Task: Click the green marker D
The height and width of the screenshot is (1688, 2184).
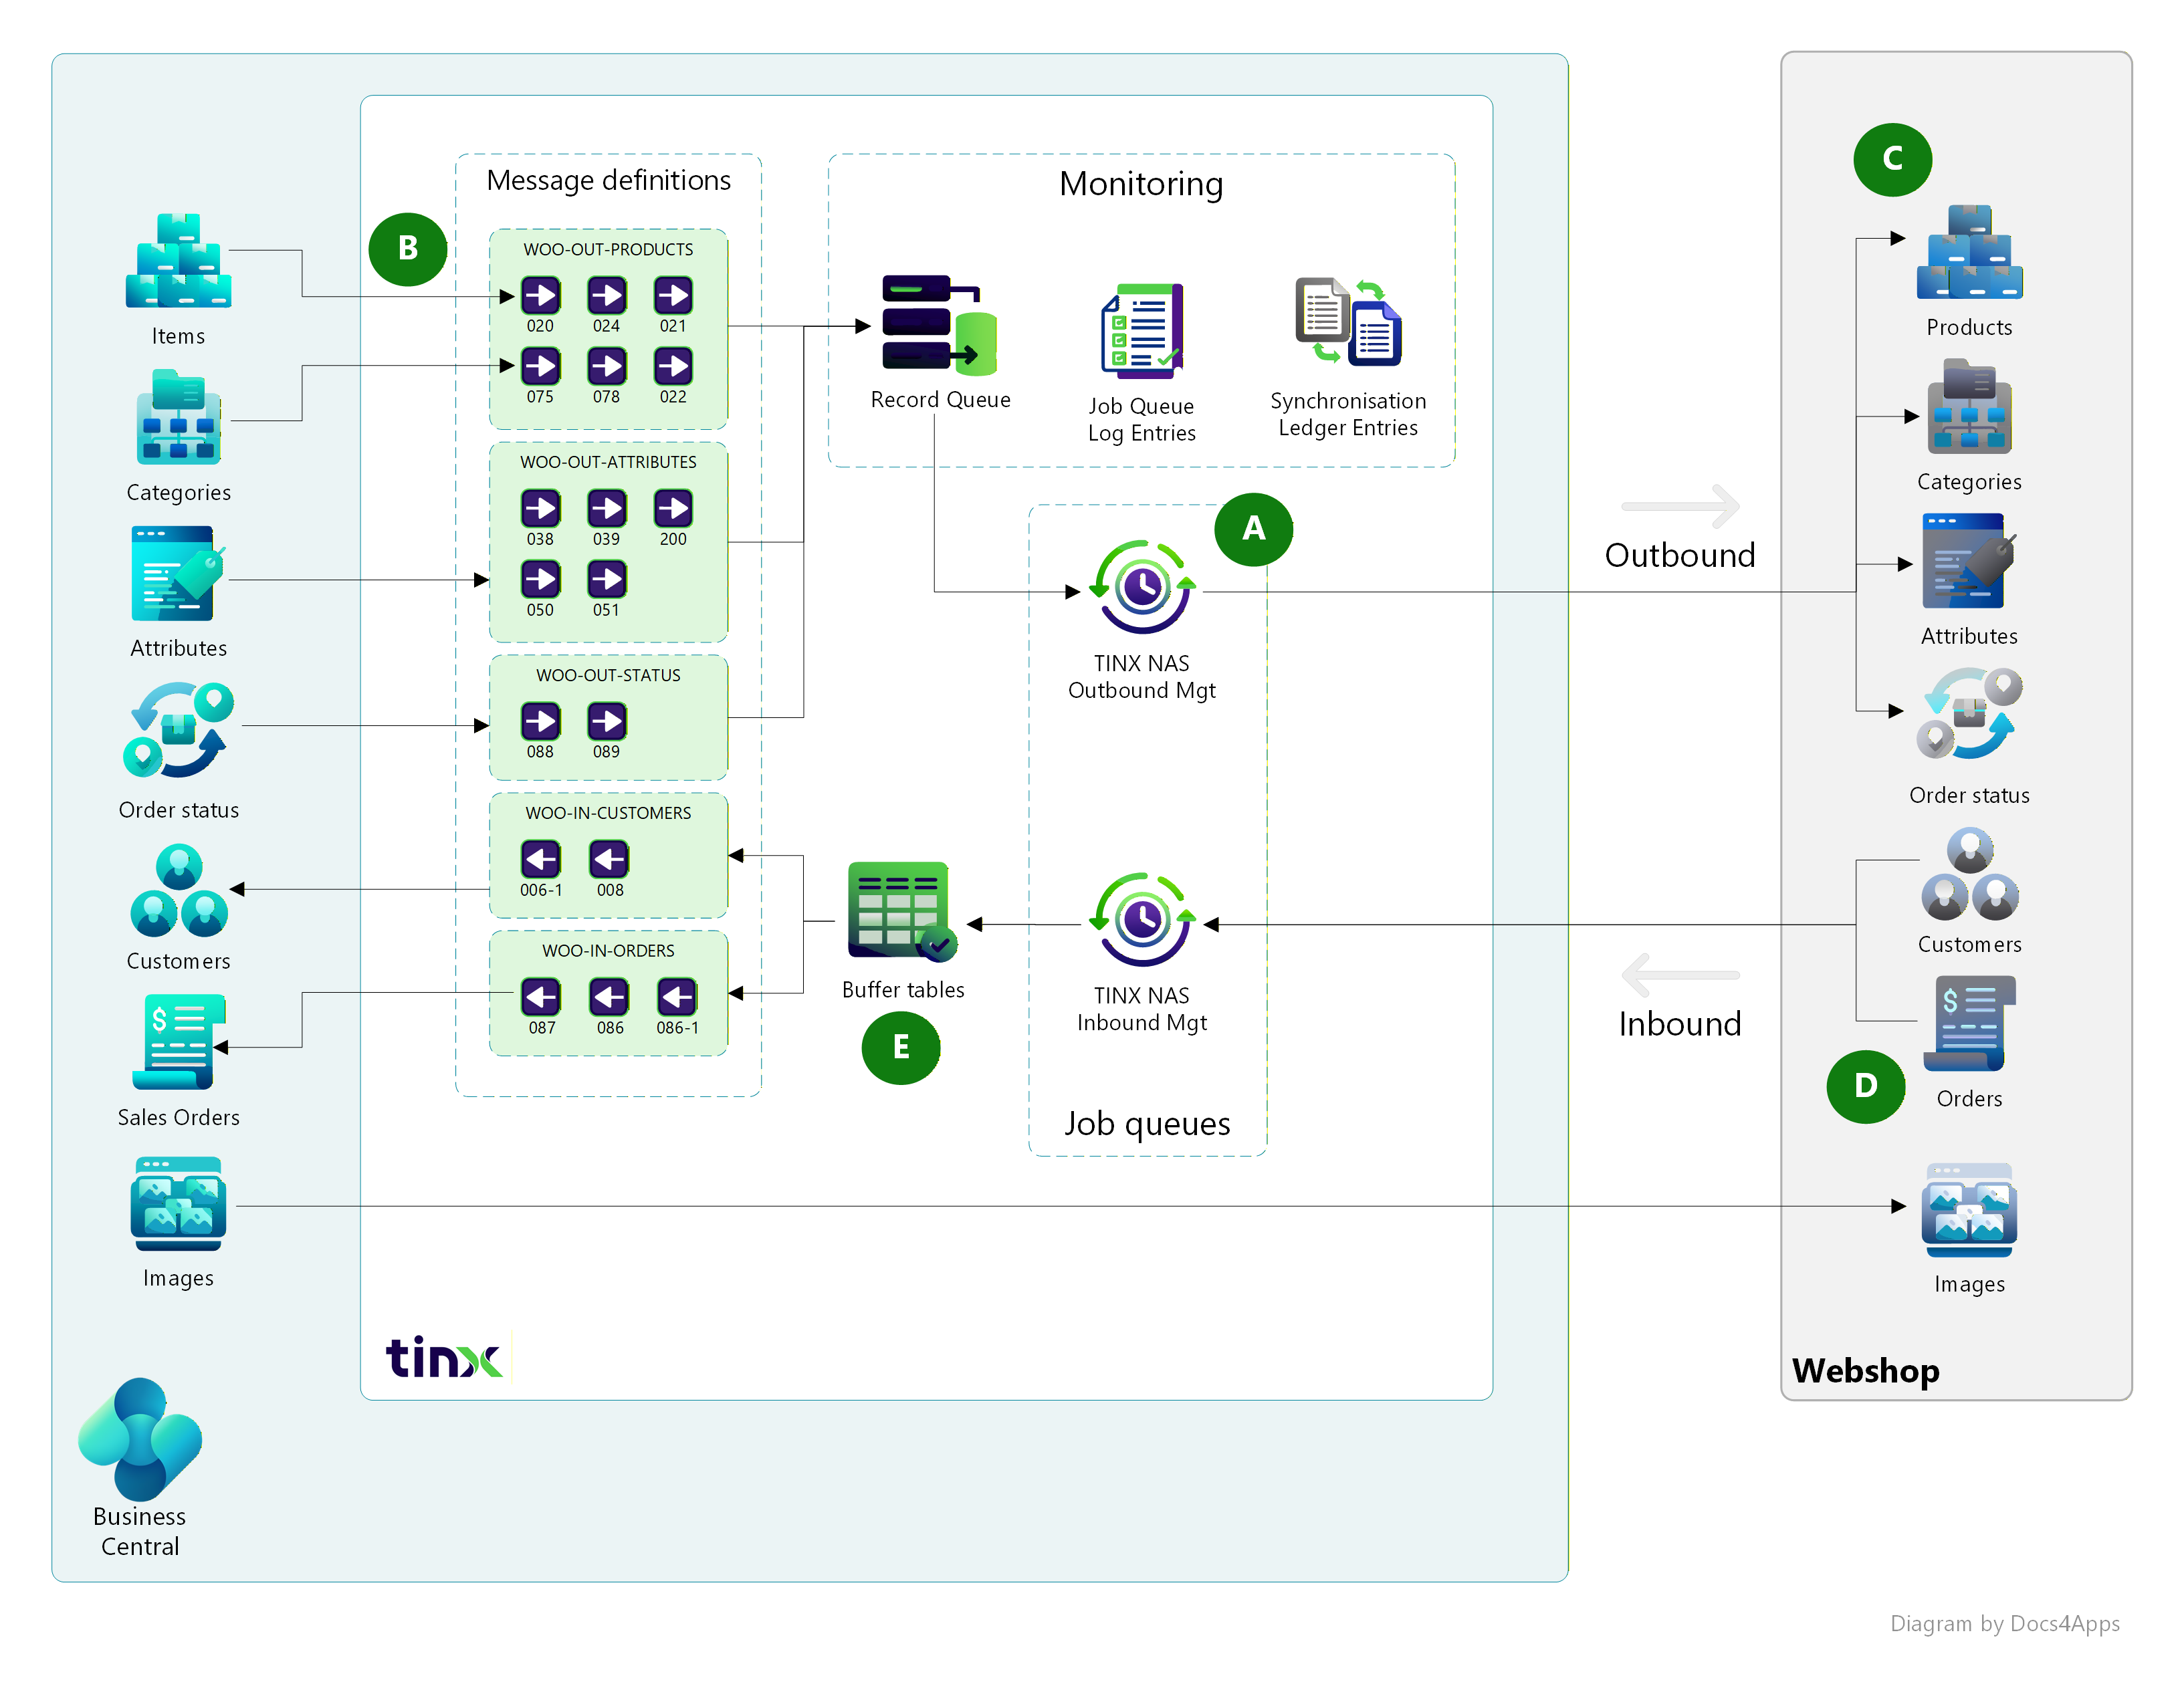Action: click(1866, 1086)
